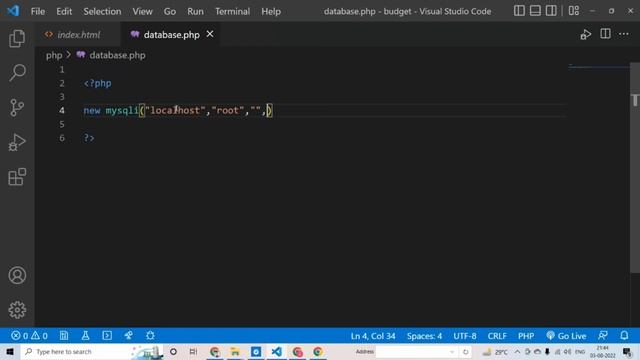Expand the taskbar Address dropdown arrow
640x360 pixels.
click(x=452, y=351)
